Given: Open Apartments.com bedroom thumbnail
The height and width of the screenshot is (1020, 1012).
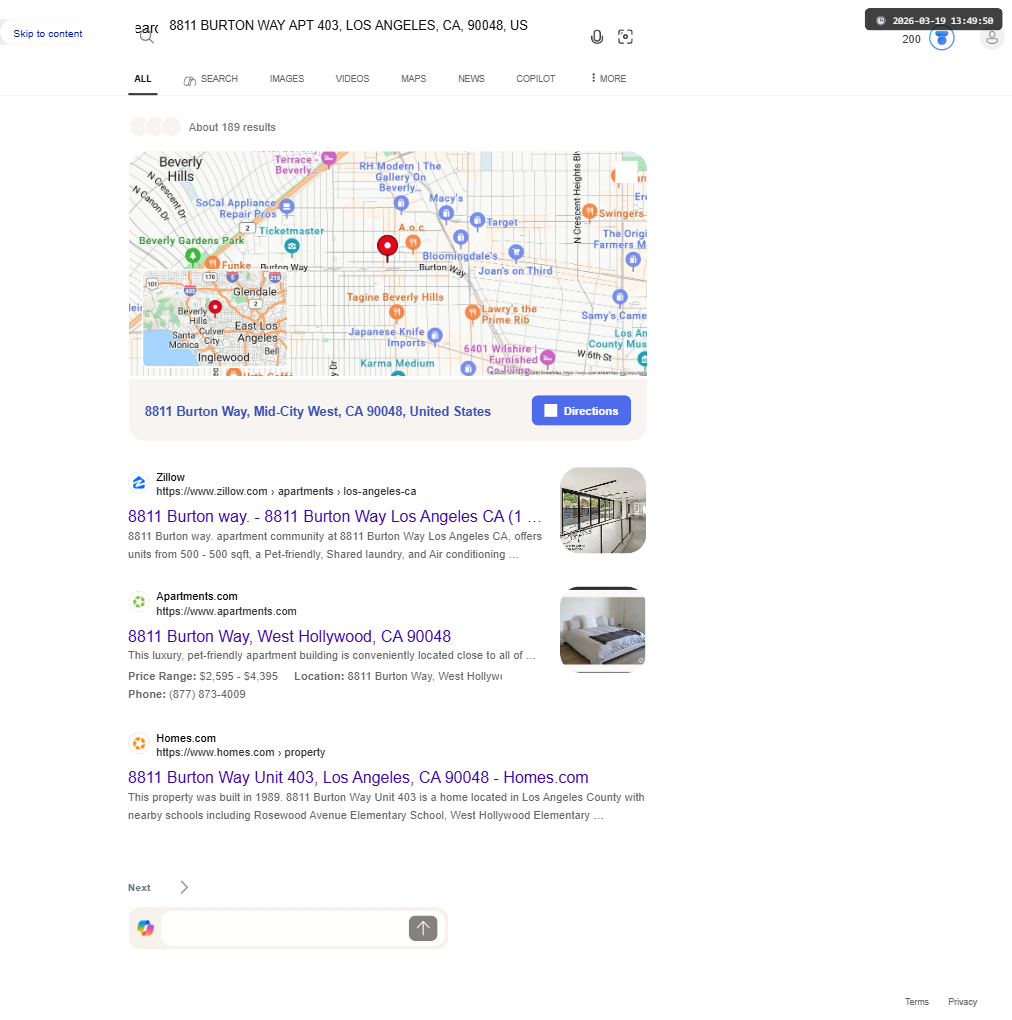Looking at the screenshot, I should pyautogui.click(x=603, y=630).
